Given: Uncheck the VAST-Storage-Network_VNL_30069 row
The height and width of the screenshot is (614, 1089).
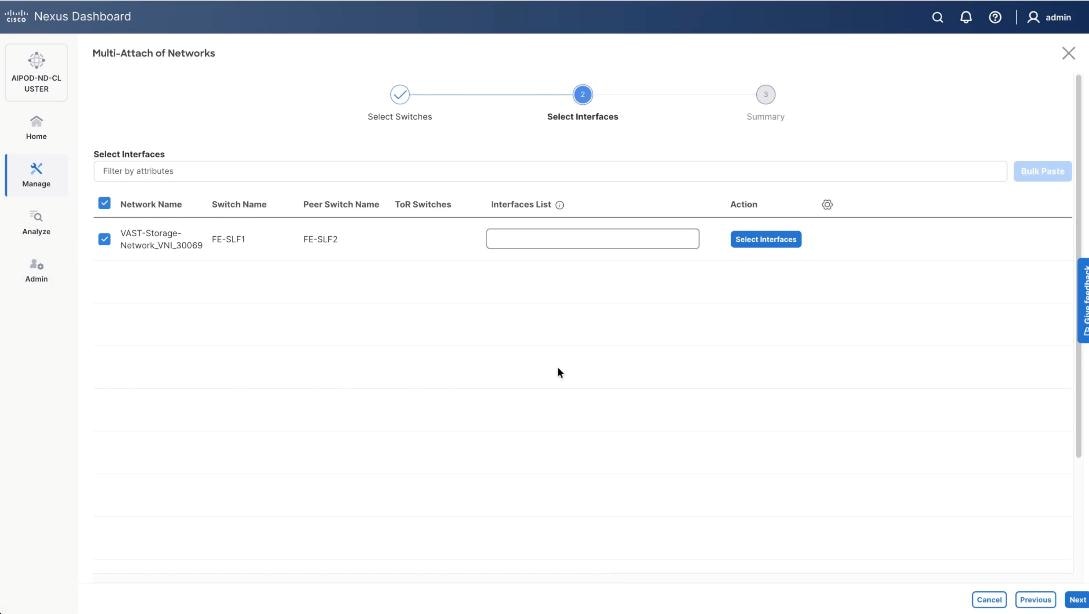Looking at the screenshot, I should pos(104,238).
